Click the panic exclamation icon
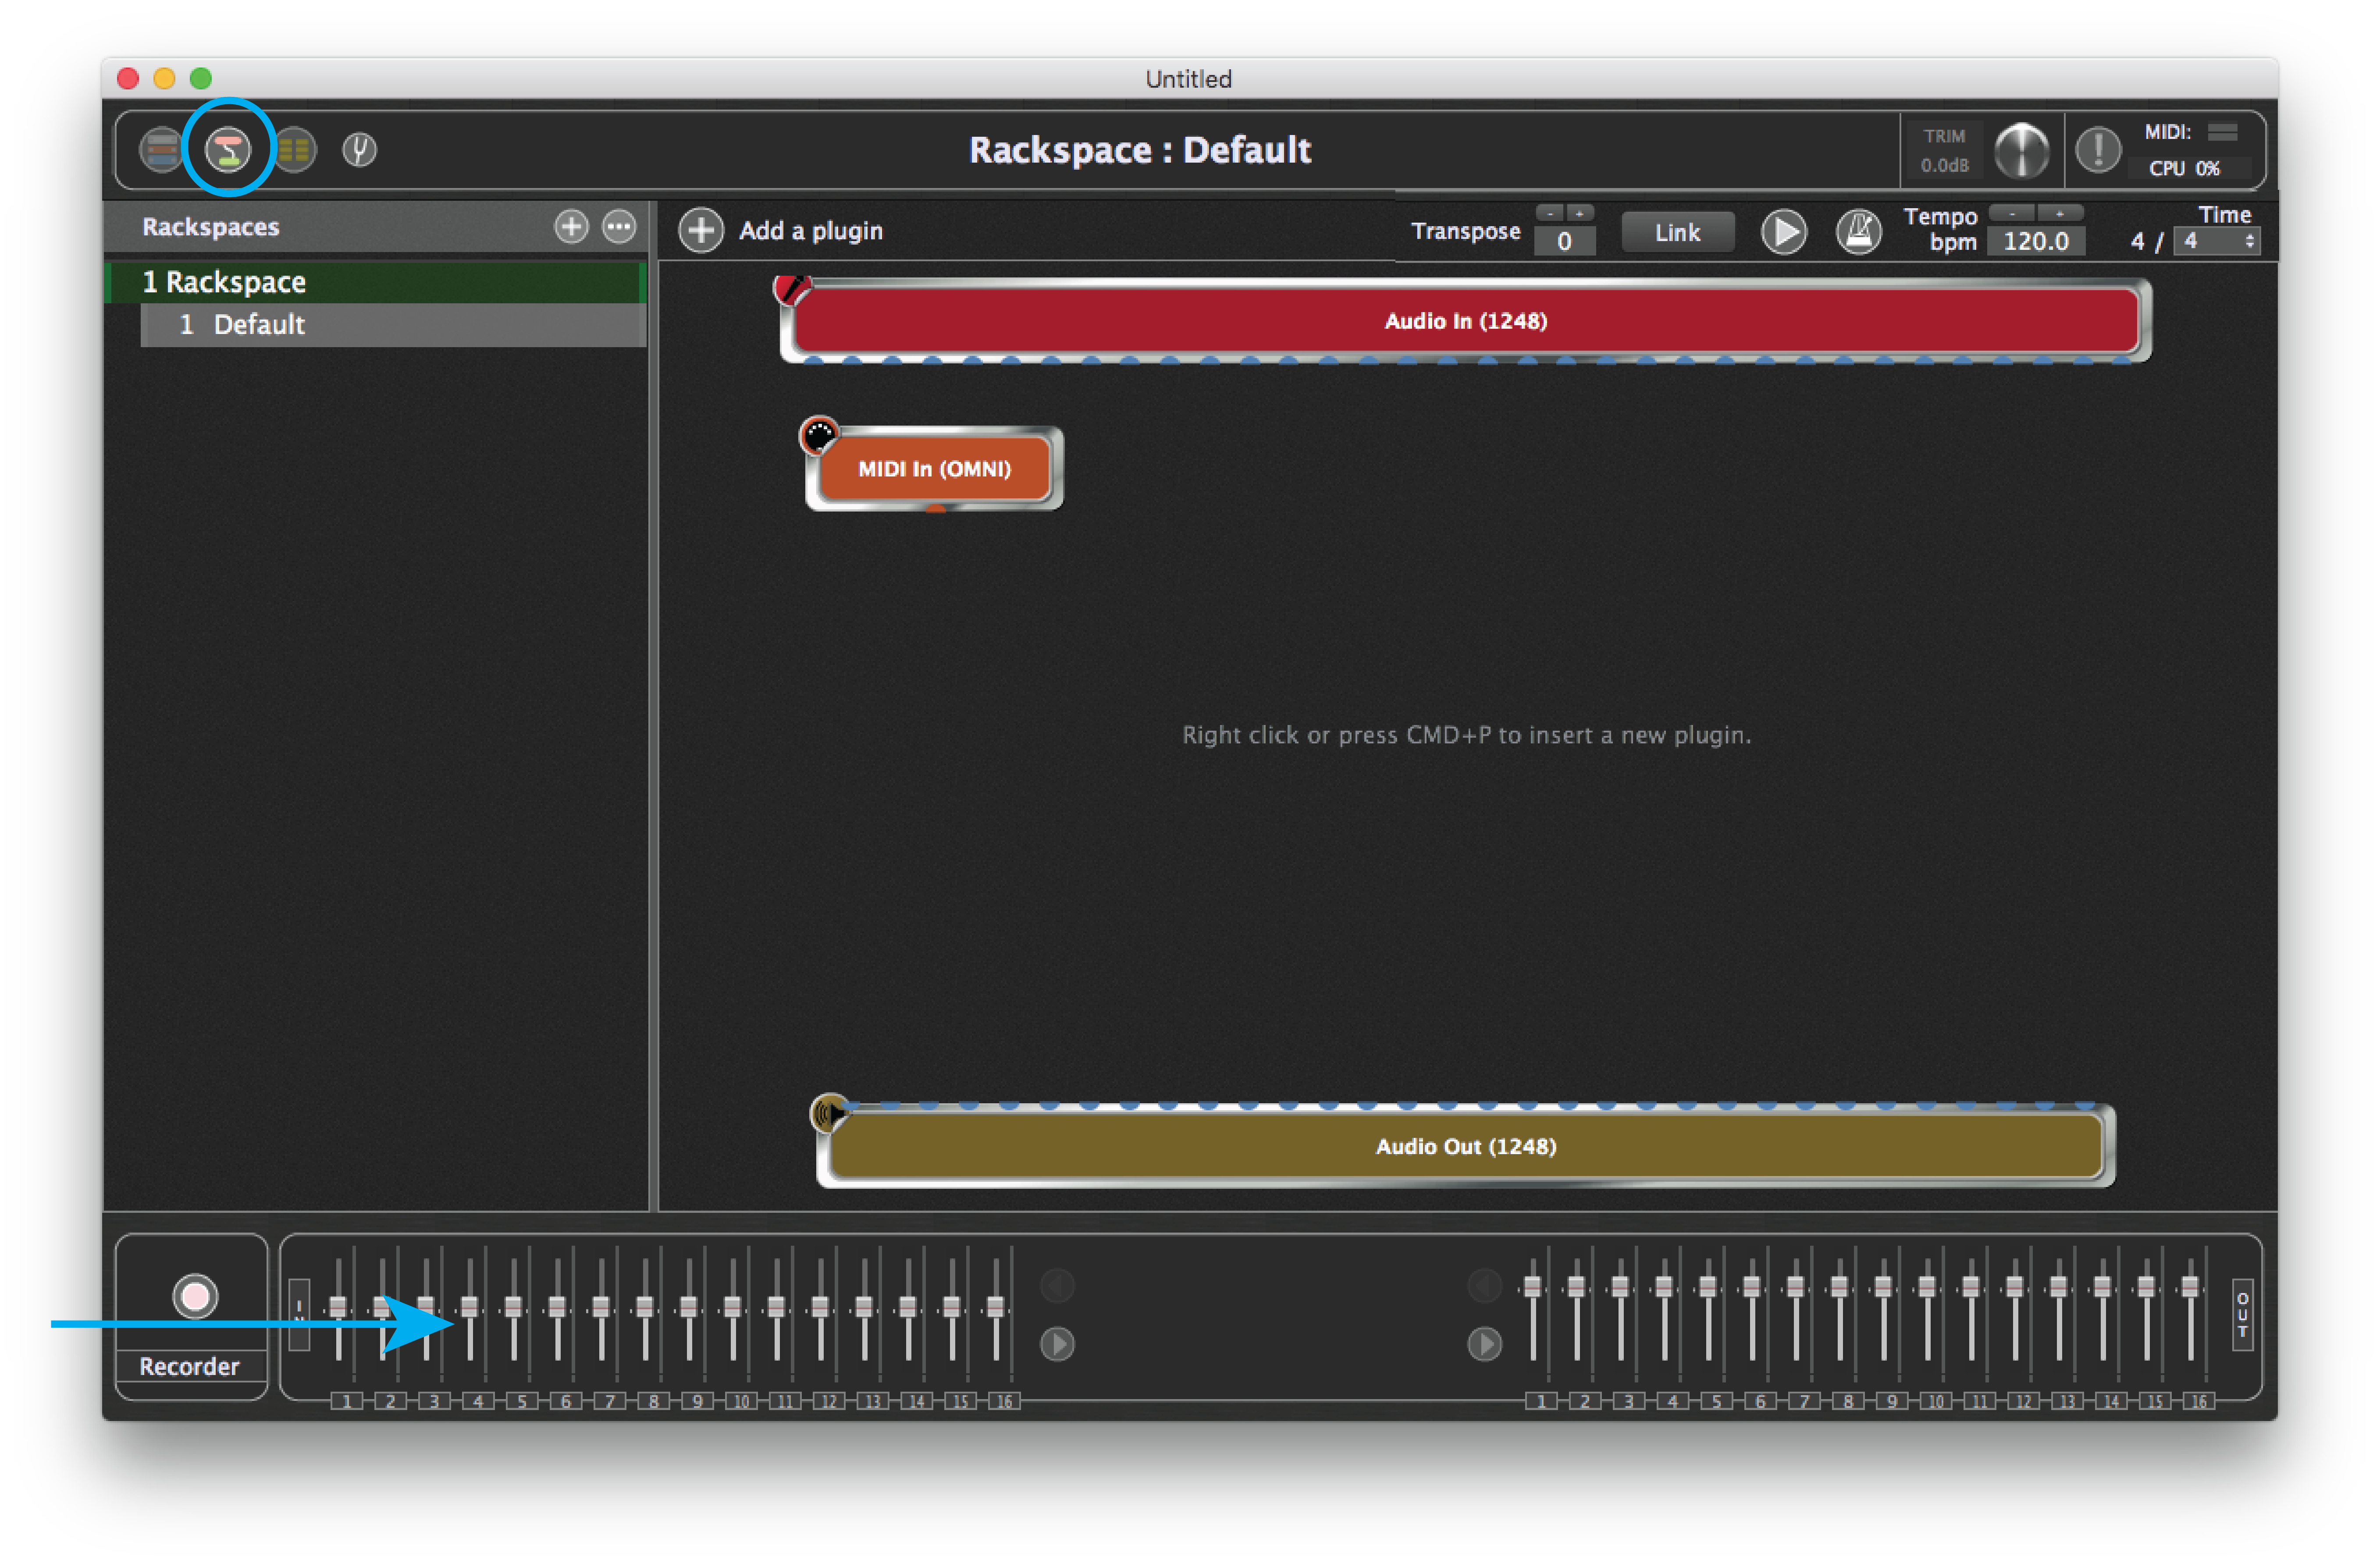2380x1567 pixels. click(2098, 150)
